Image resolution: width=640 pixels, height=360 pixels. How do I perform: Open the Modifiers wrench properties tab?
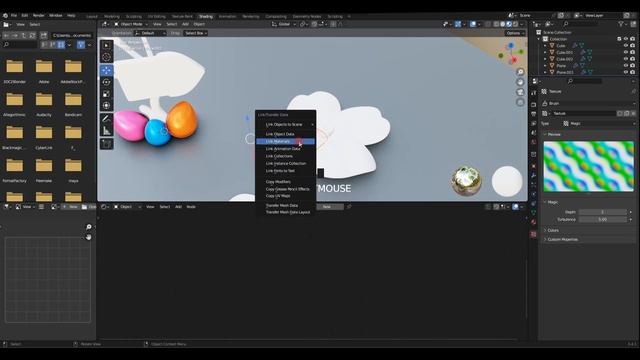click(x=533, y=175)
